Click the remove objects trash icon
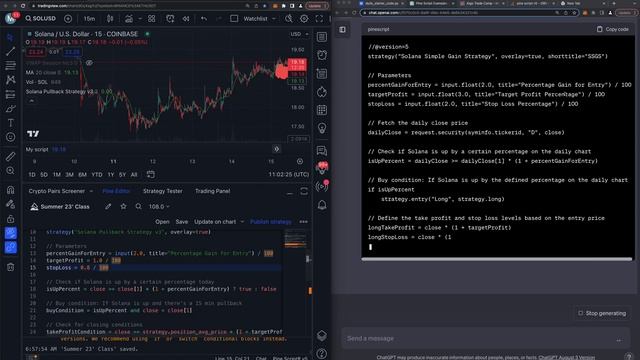This screenshot has width=640, height=360. pos(11,267)
